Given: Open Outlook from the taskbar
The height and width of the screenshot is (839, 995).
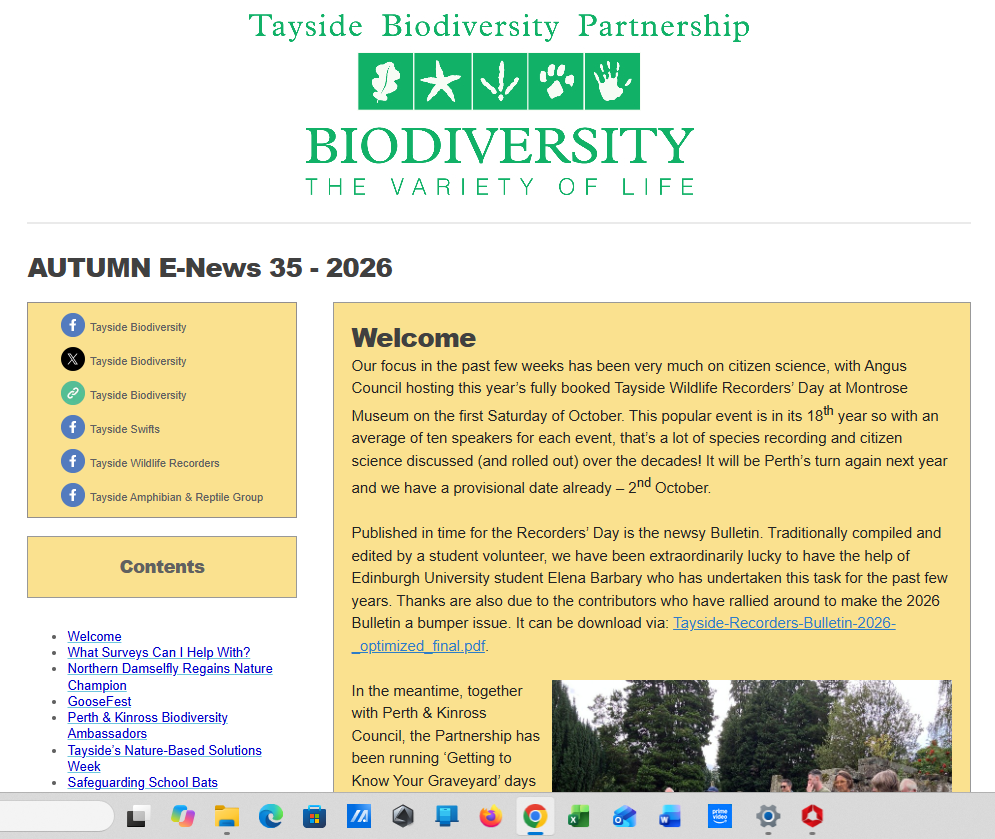Looking at the screenshot, I should [624, 817].
